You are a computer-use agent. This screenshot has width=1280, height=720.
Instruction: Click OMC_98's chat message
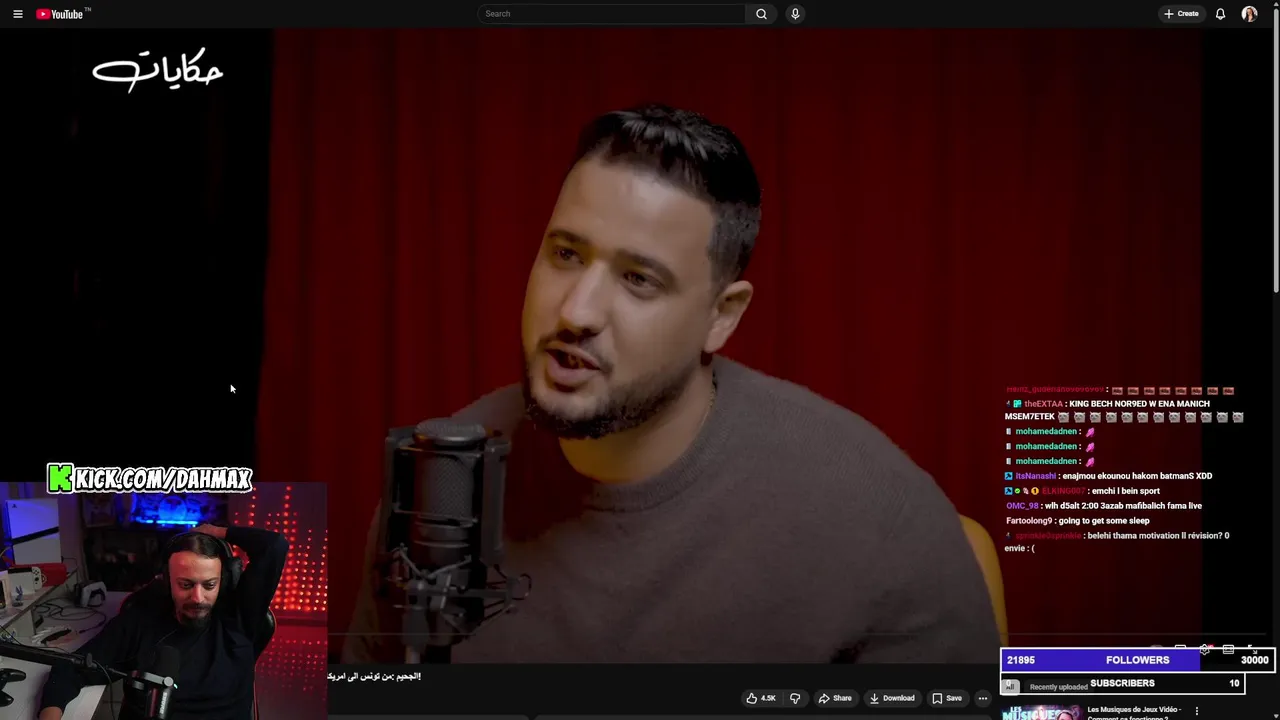(1104, 506)
